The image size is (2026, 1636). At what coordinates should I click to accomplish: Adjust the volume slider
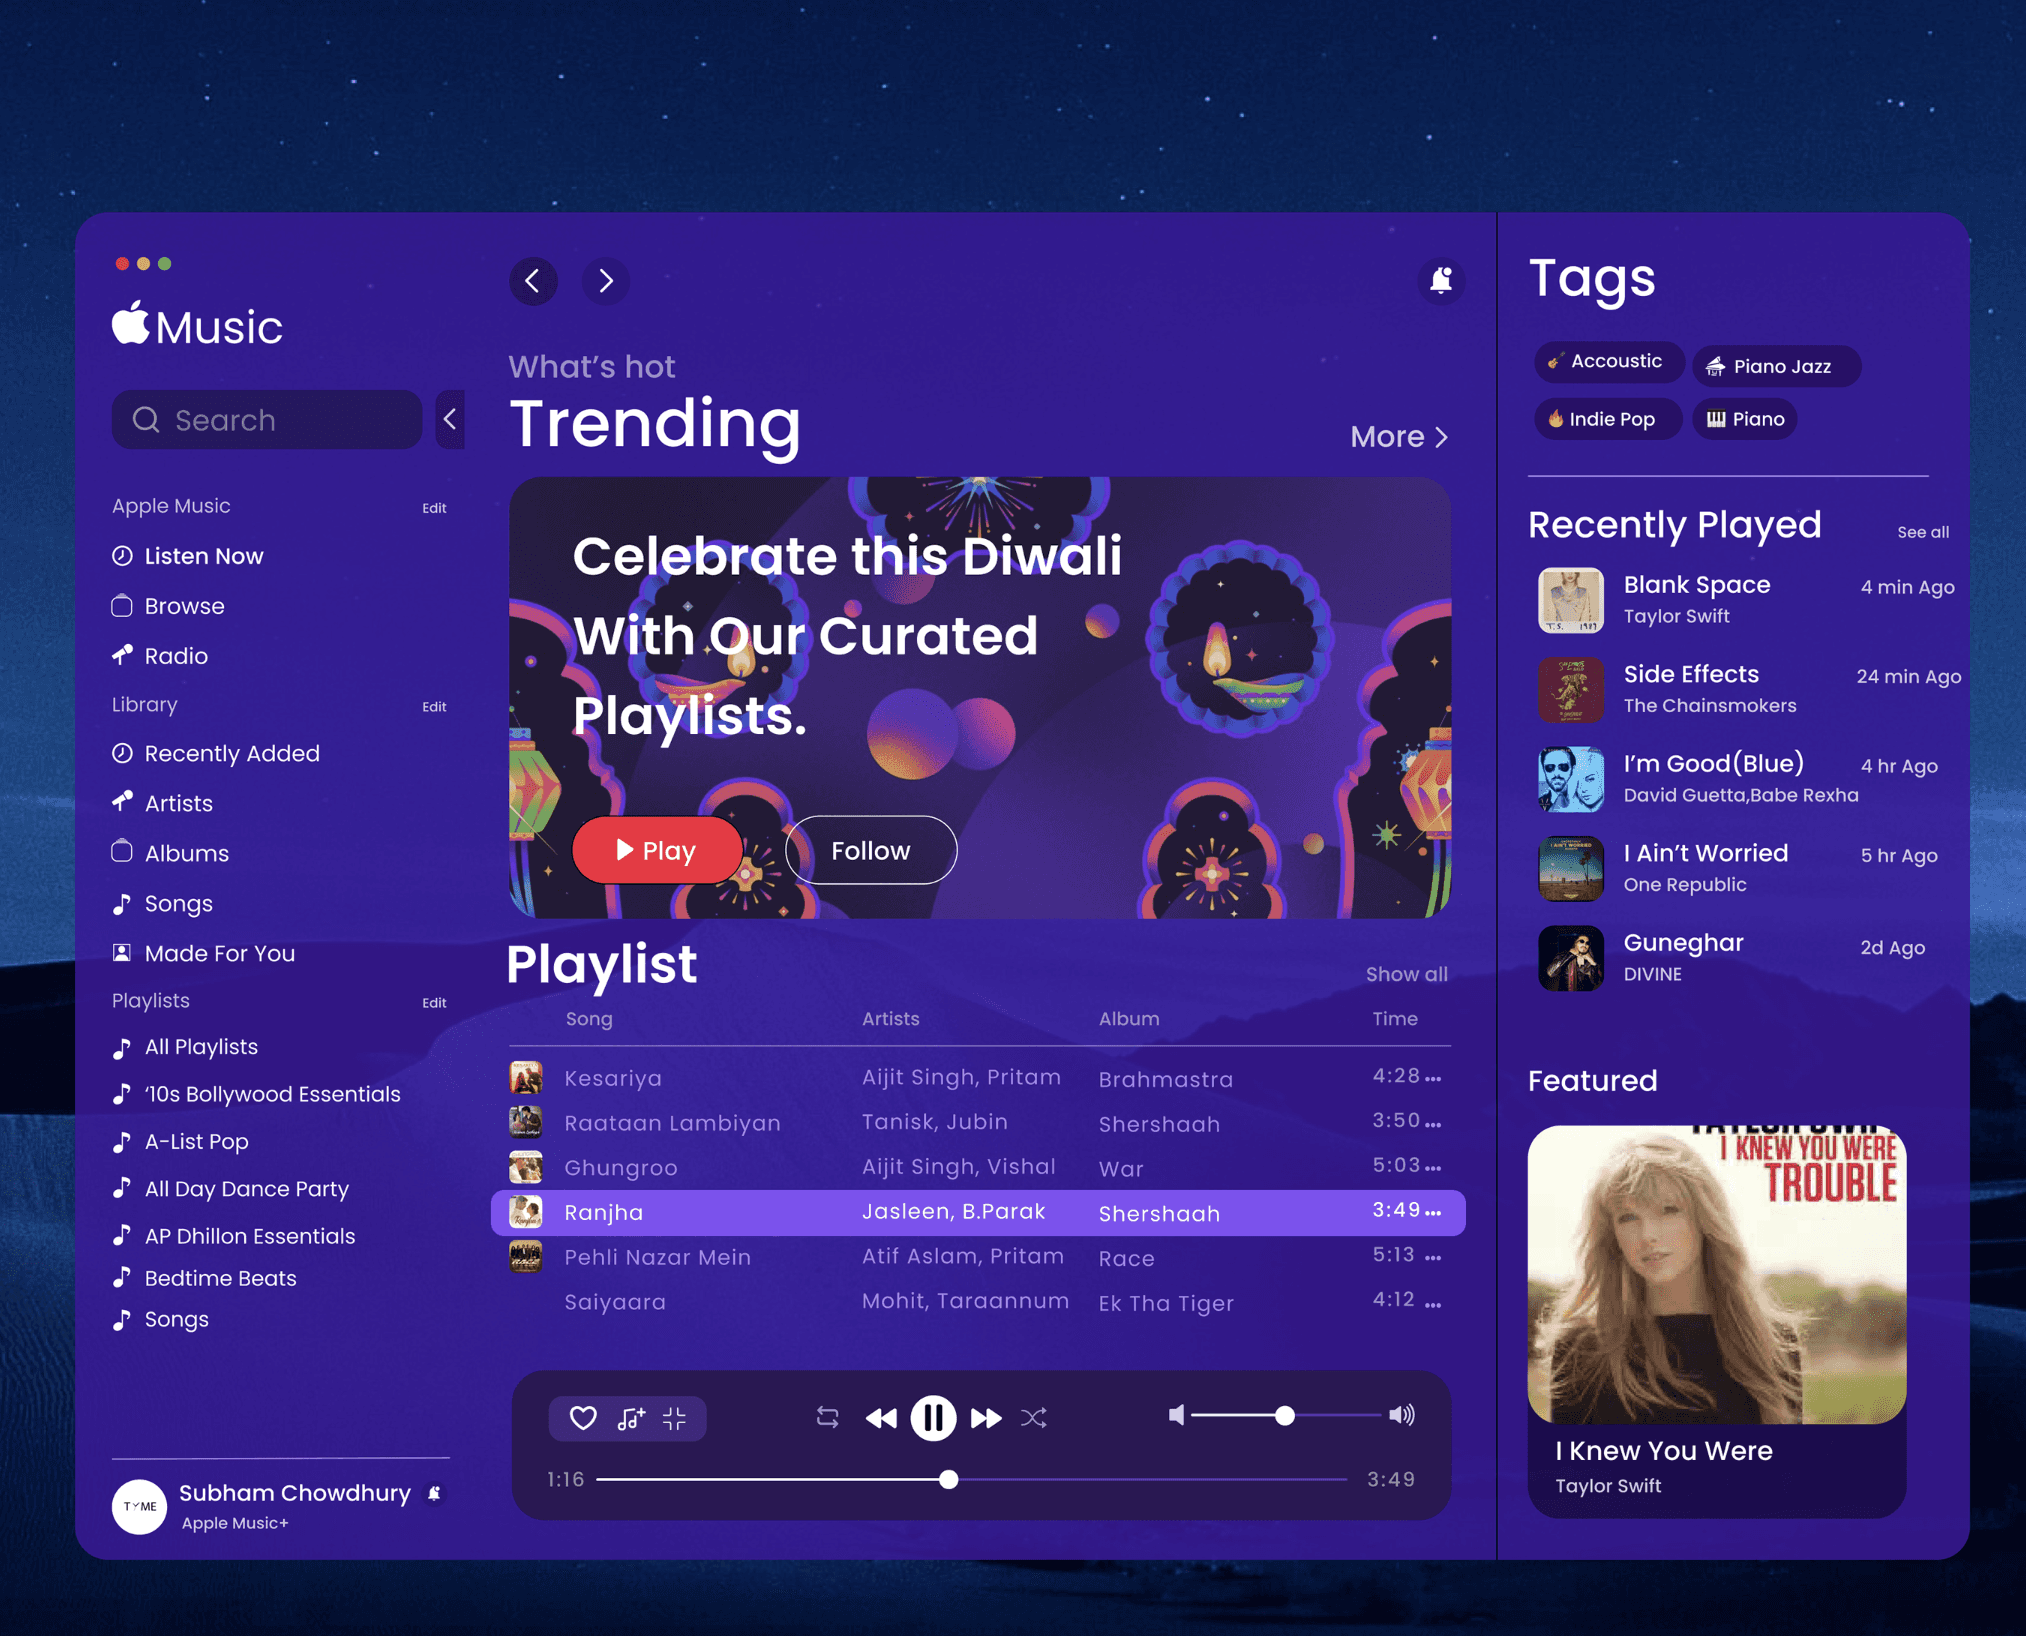tap(1286, 1415)
